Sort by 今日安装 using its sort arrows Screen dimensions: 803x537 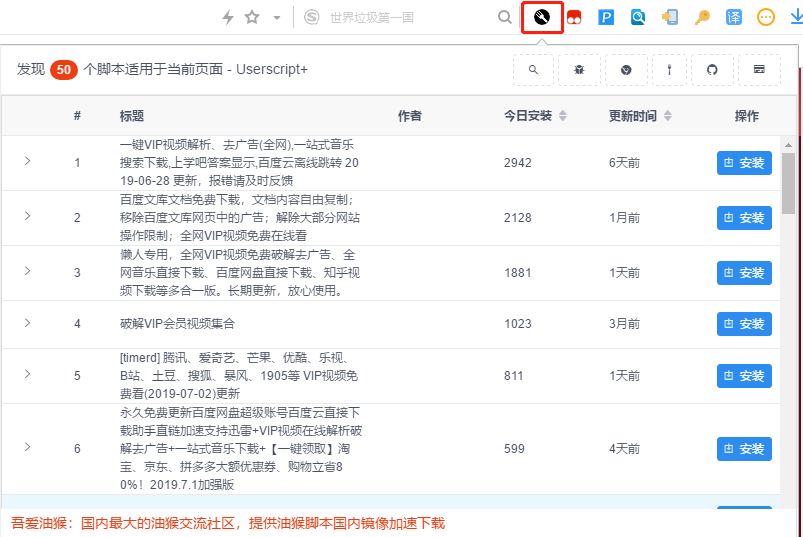[563, 116]
